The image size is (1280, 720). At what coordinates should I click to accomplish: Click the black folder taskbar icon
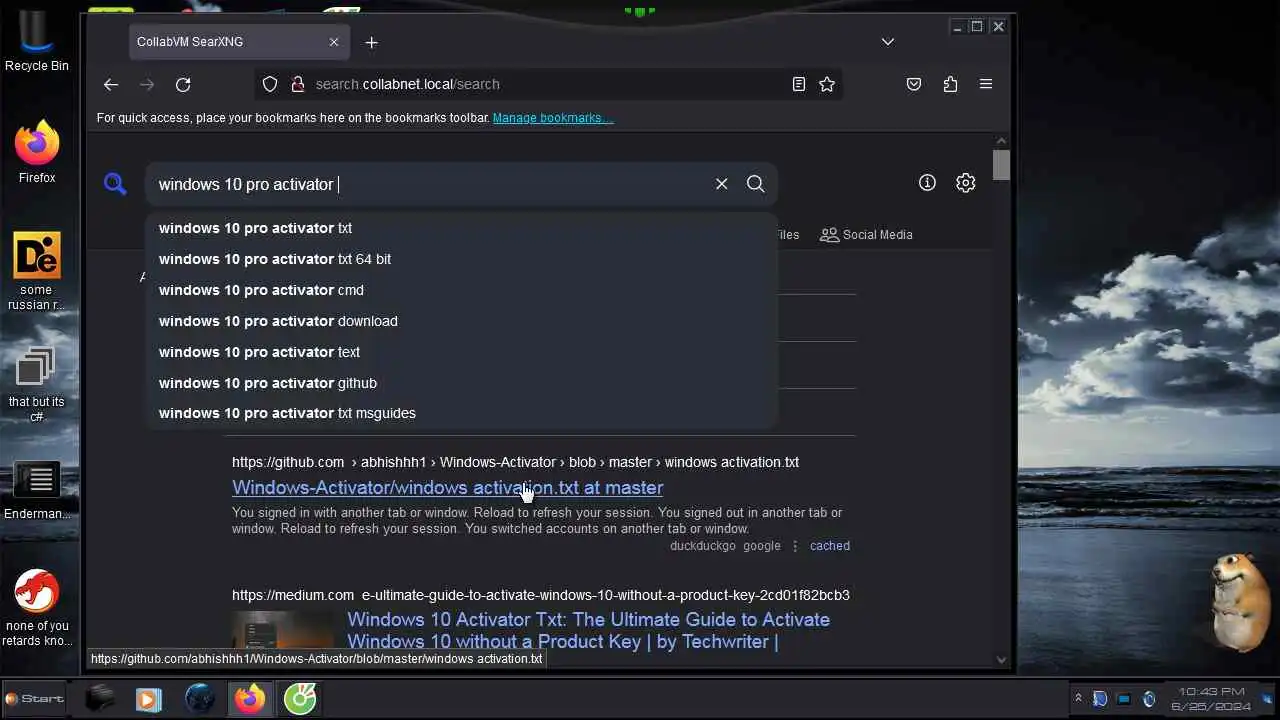99,699
